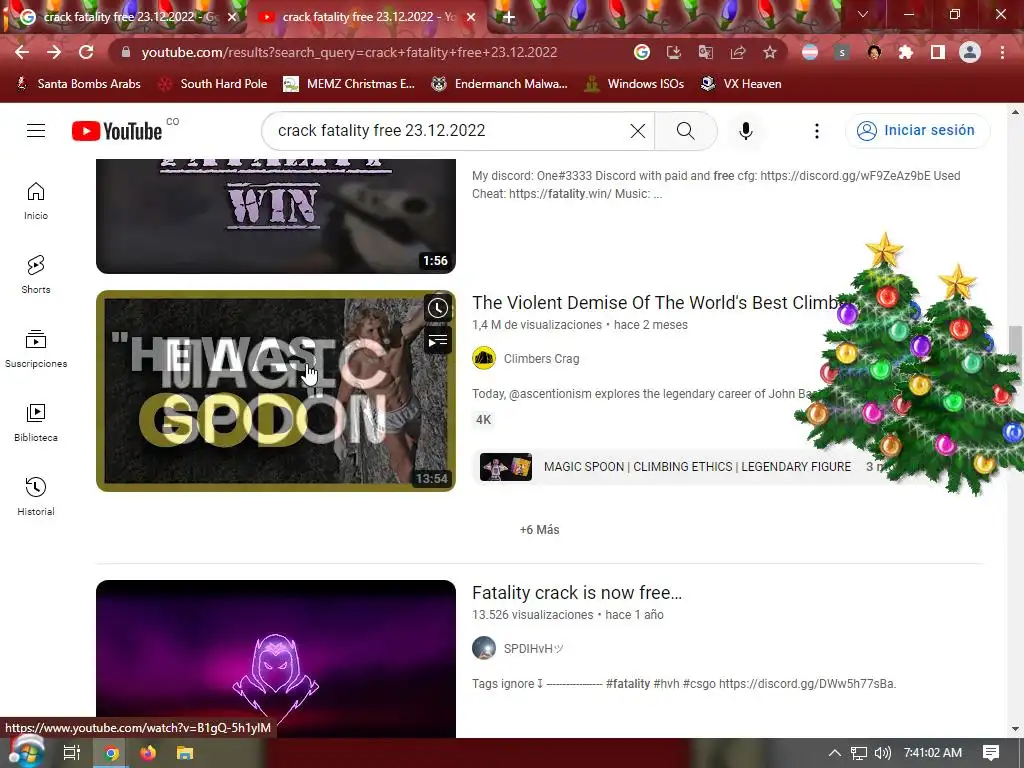Screen dimensions: 1024x768
Task: Play the 1:56 Fatality WIN thumbnail
Action: coord(276,216)
